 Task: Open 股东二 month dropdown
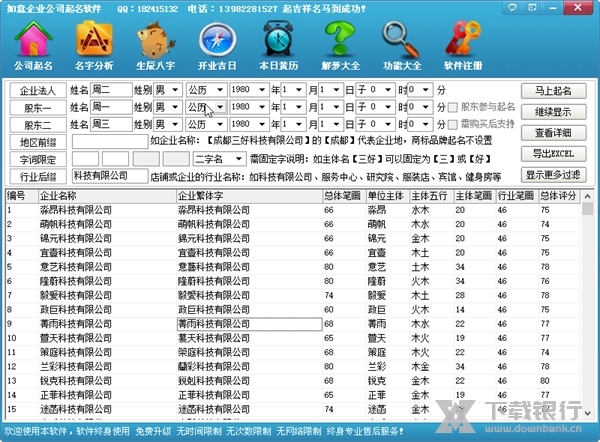click(299, 124)
